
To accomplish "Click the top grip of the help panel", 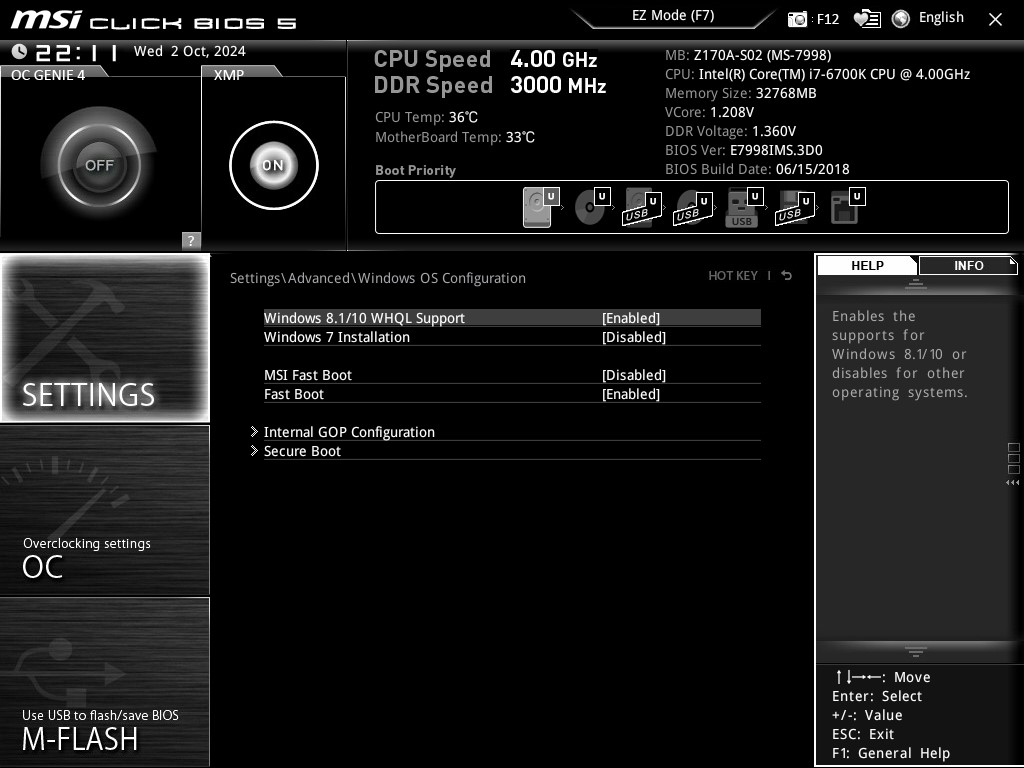I will point(916,283).
